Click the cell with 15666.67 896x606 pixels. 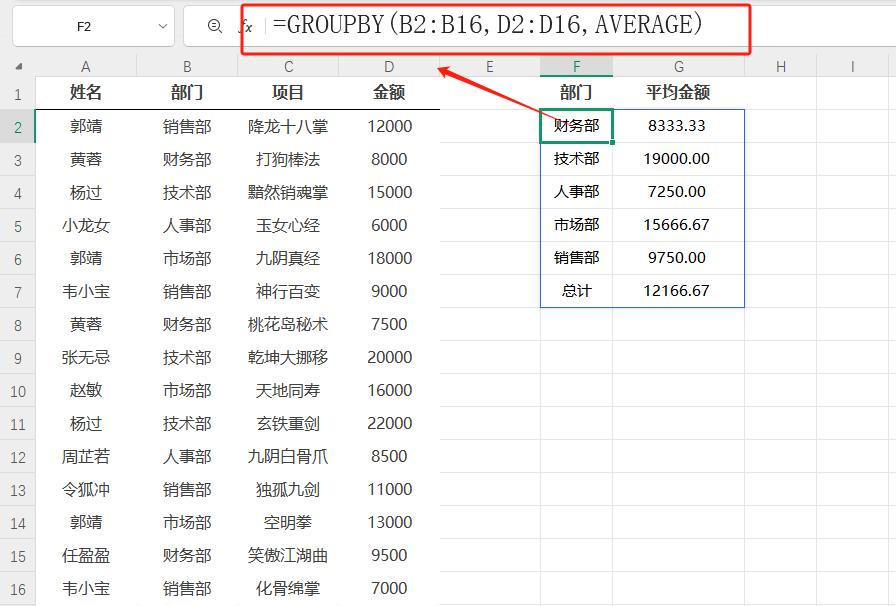[678, 225]
